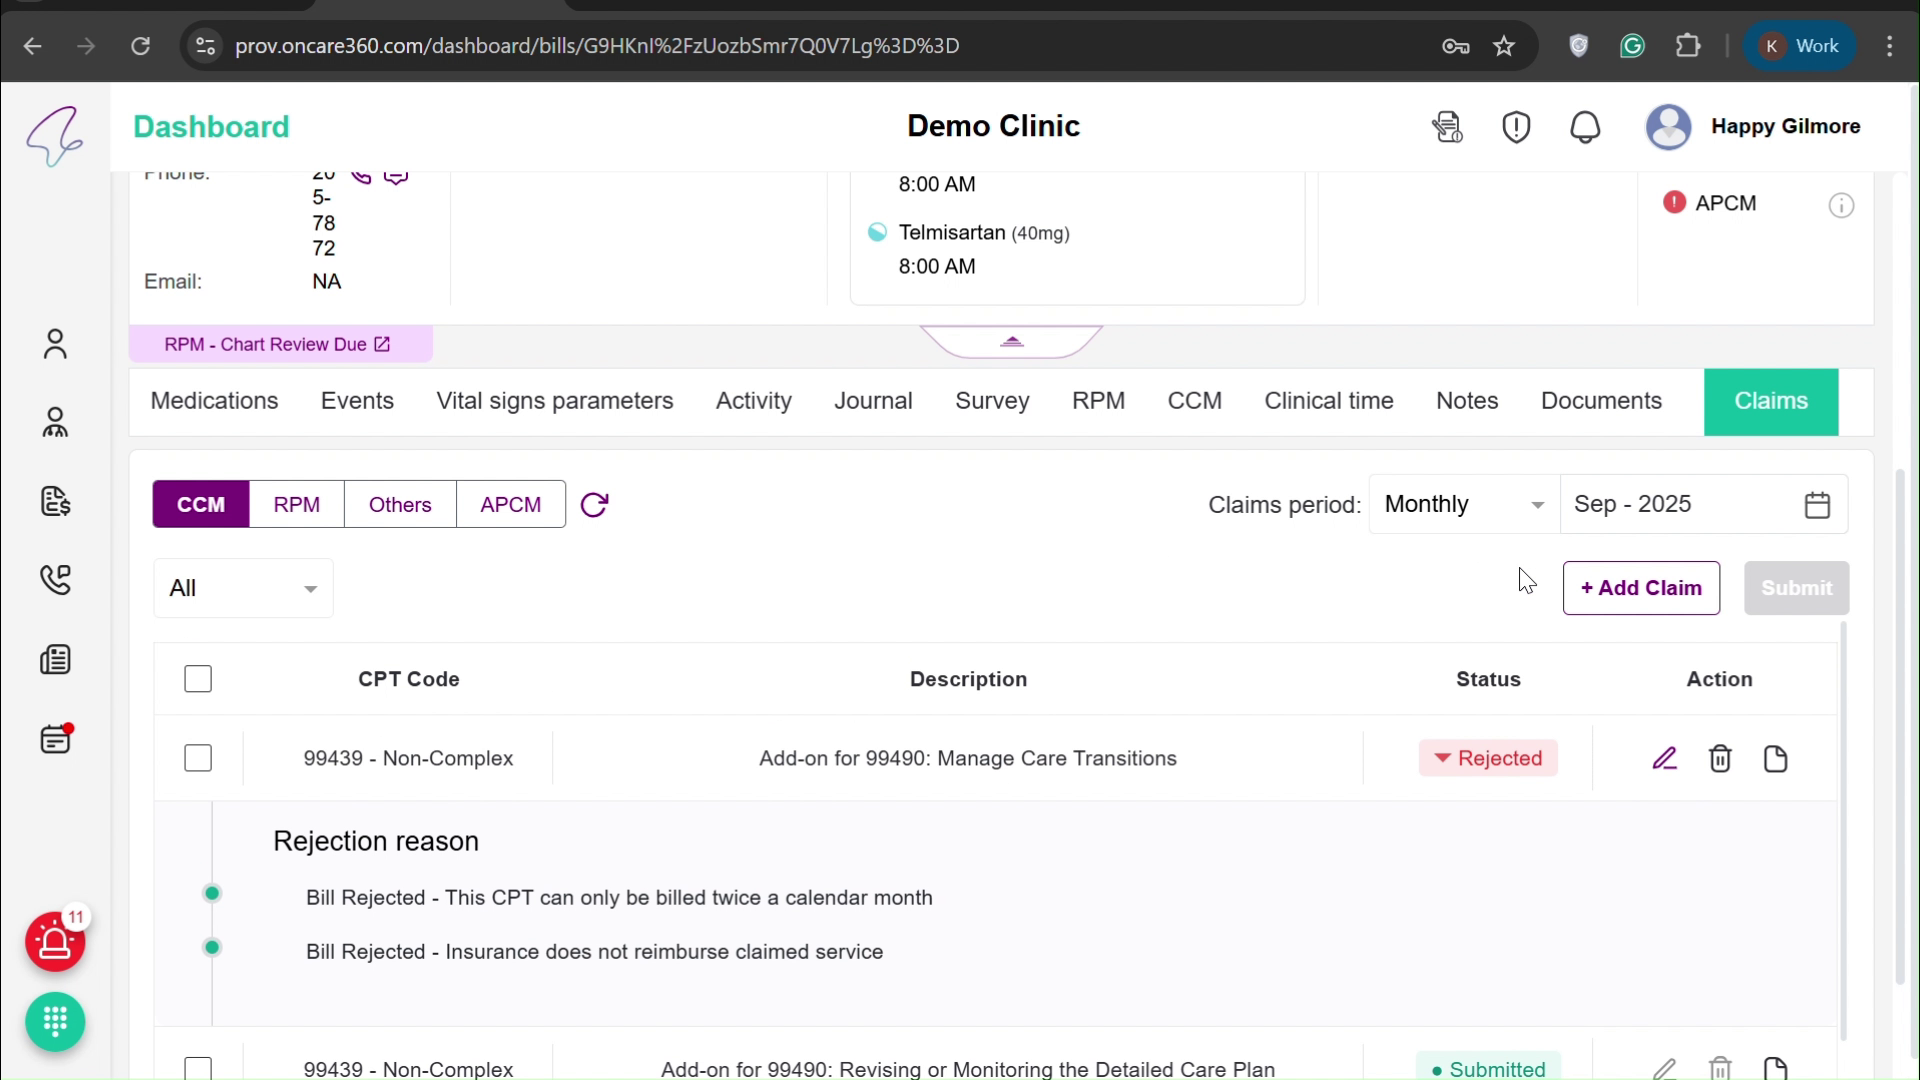Refresh the claims list
Viewport: 1920px width, 1080px height.
(595, 505)
